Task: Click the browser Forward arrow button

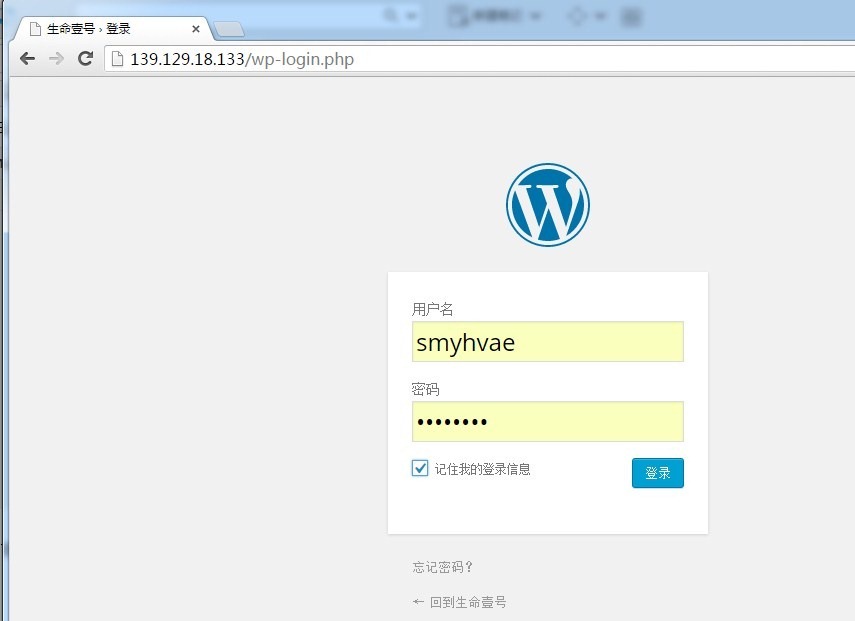Action: (x=56, y=59)
